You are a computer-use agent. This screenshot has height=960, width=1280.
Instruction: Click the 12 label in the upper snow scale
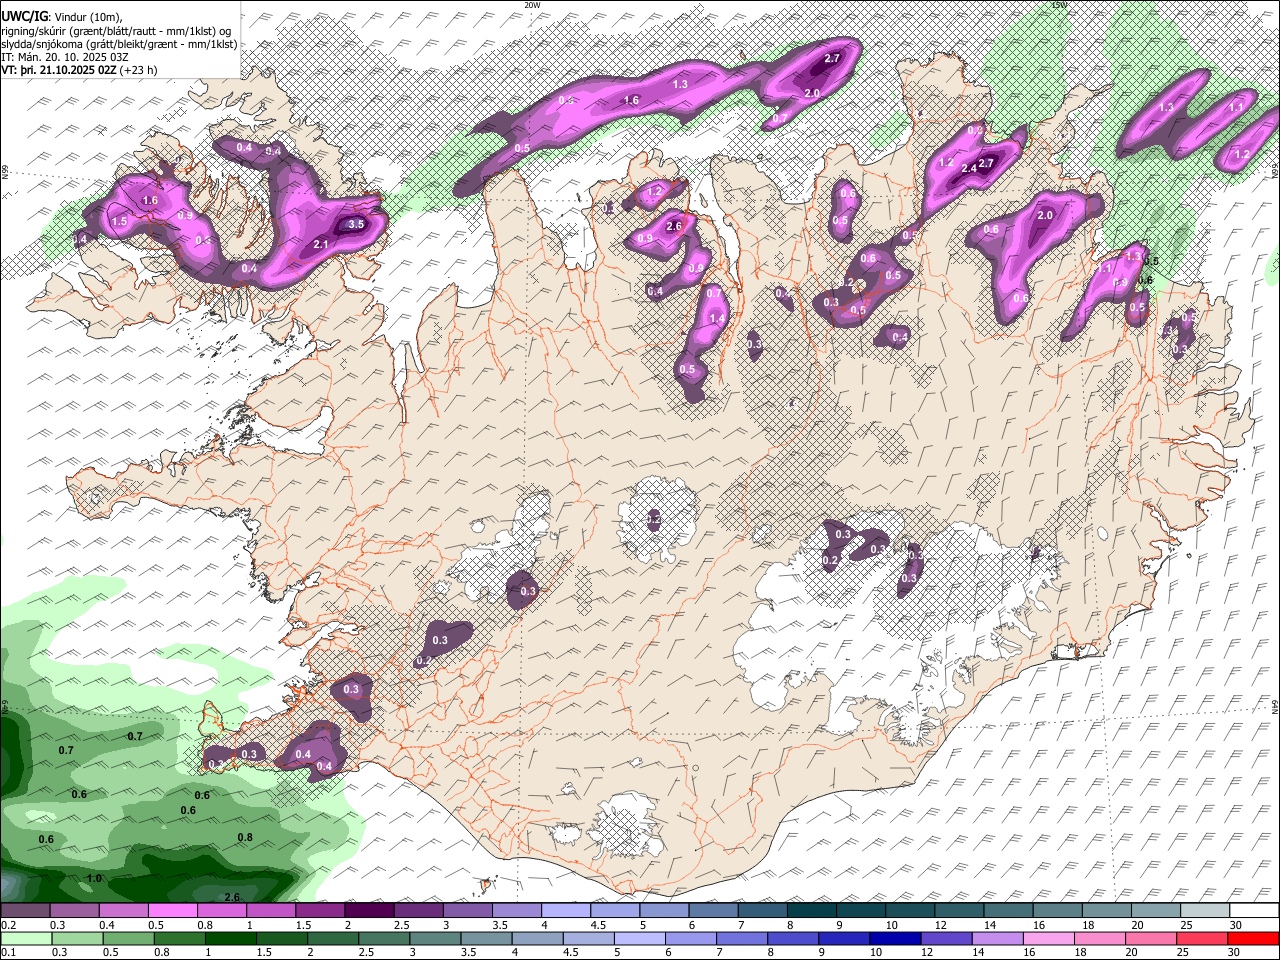[940, 925]
